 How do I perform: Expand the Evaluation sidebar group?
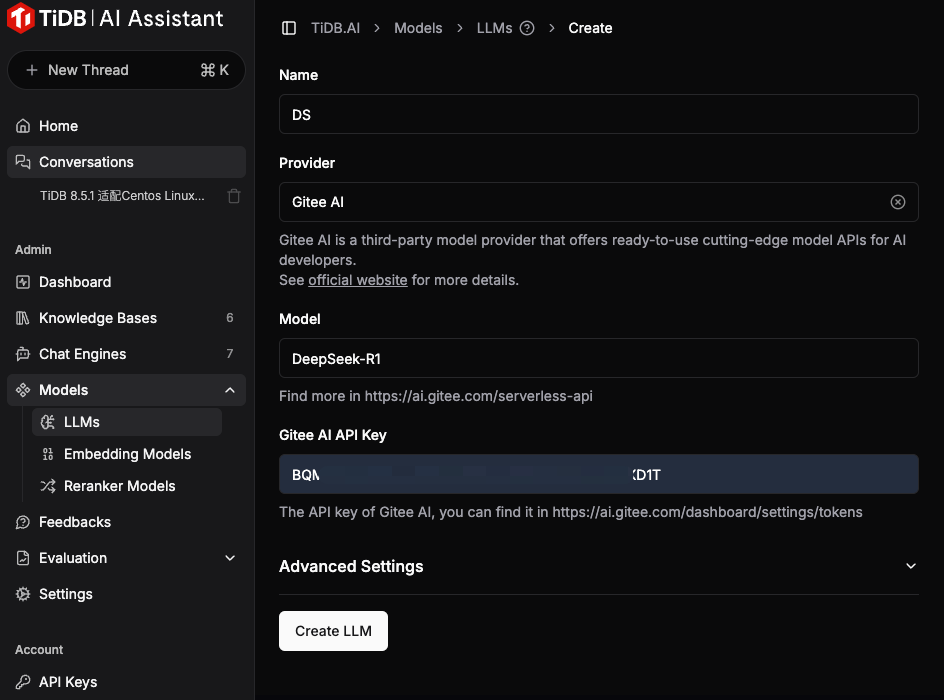[229, 558]
